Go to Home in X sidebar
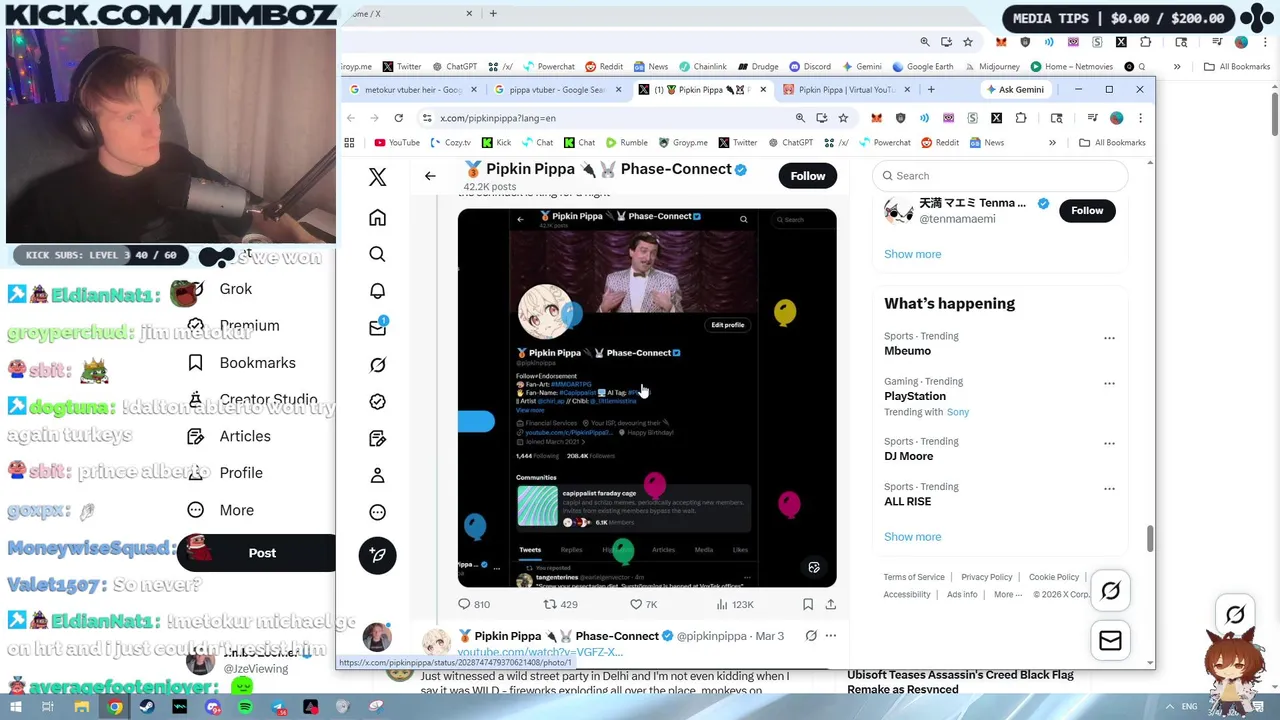The image size is (1280, 720). tap(377, 218)
